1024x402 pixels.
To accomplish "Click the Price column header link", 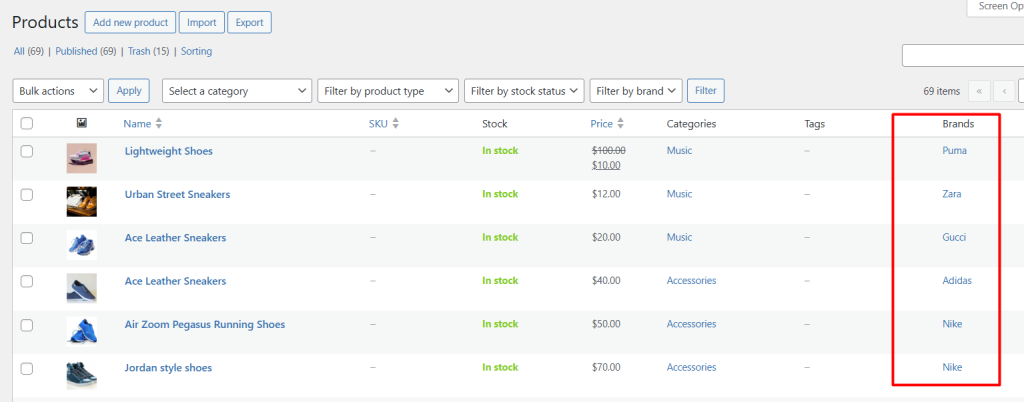I will tap(601, 123).
